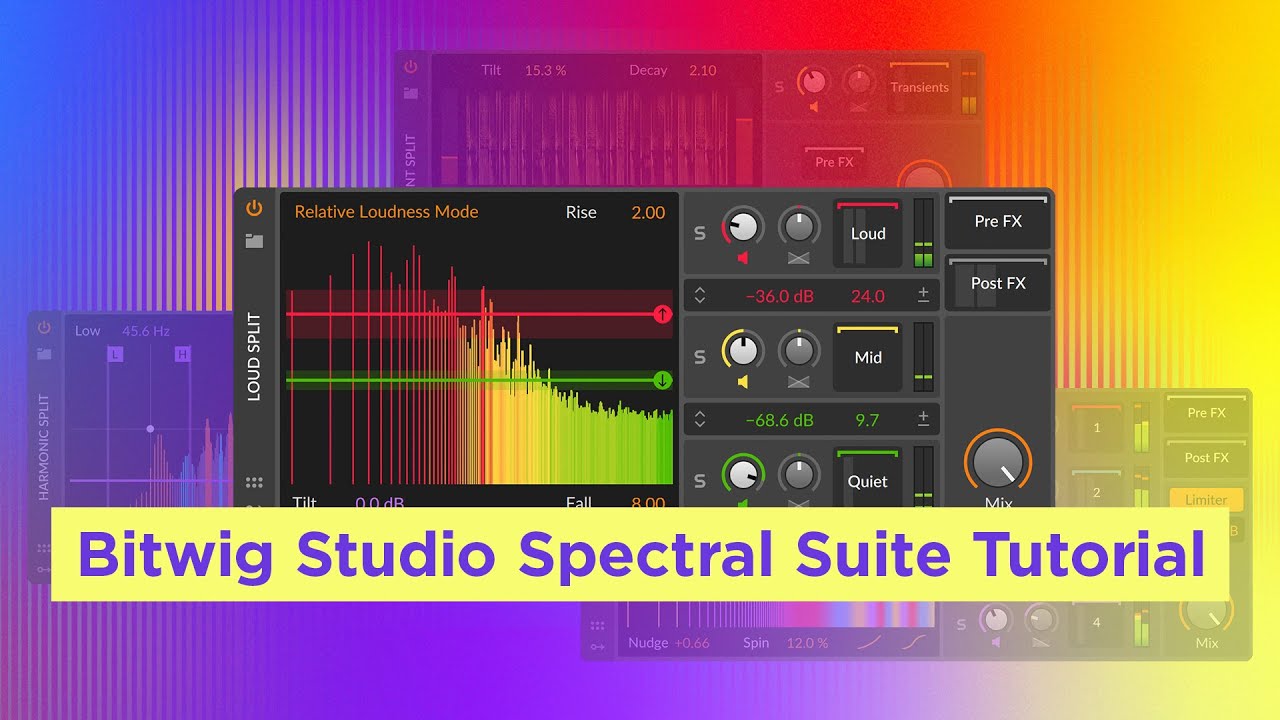The width and height of the screenshot is (1280, 720).
Task: Solo the Mid band with S
Action: pyautogui.click(x=700, y=357)
